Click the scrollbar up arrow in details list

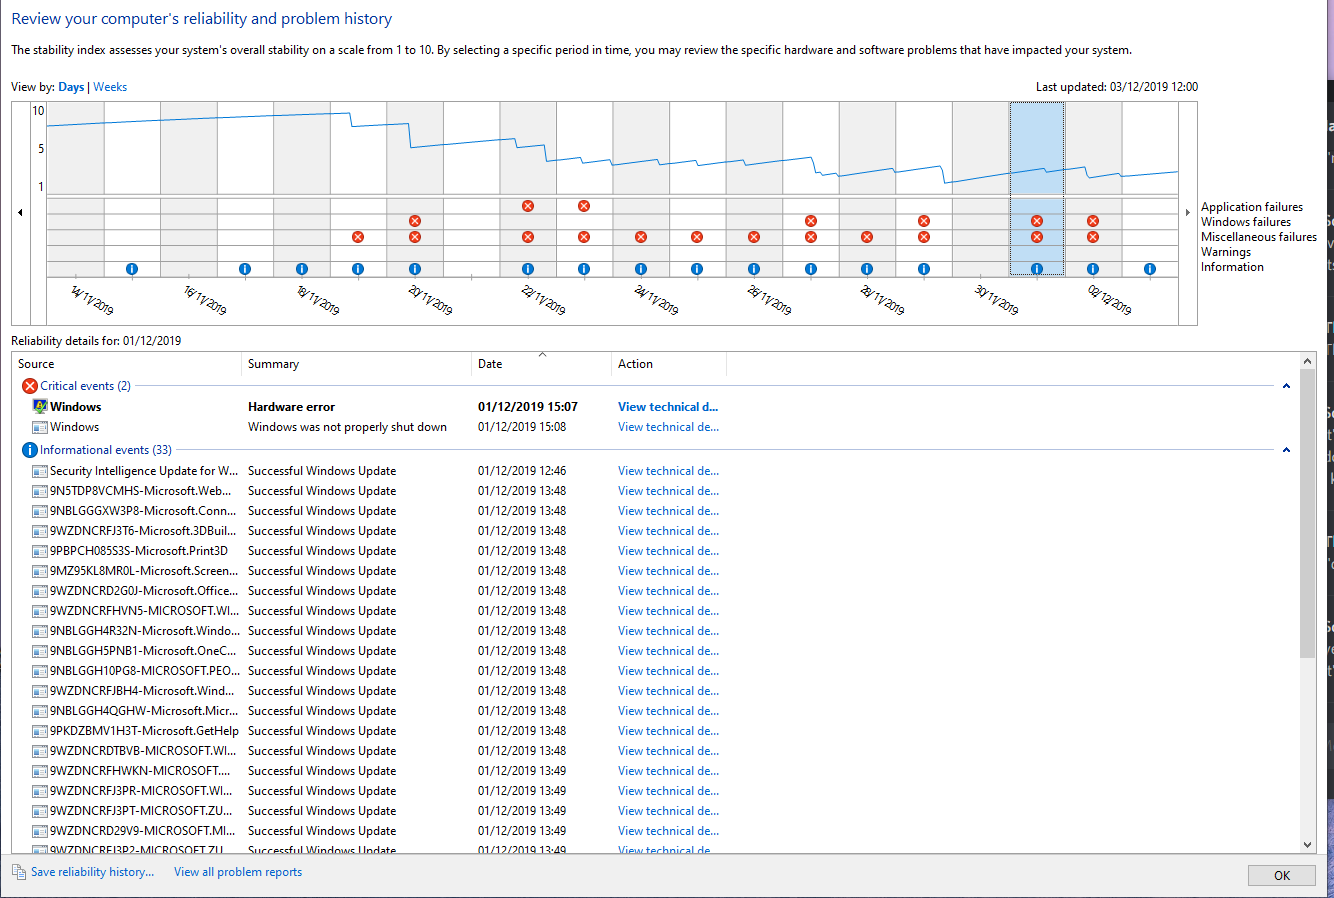tap(1307, 361)
